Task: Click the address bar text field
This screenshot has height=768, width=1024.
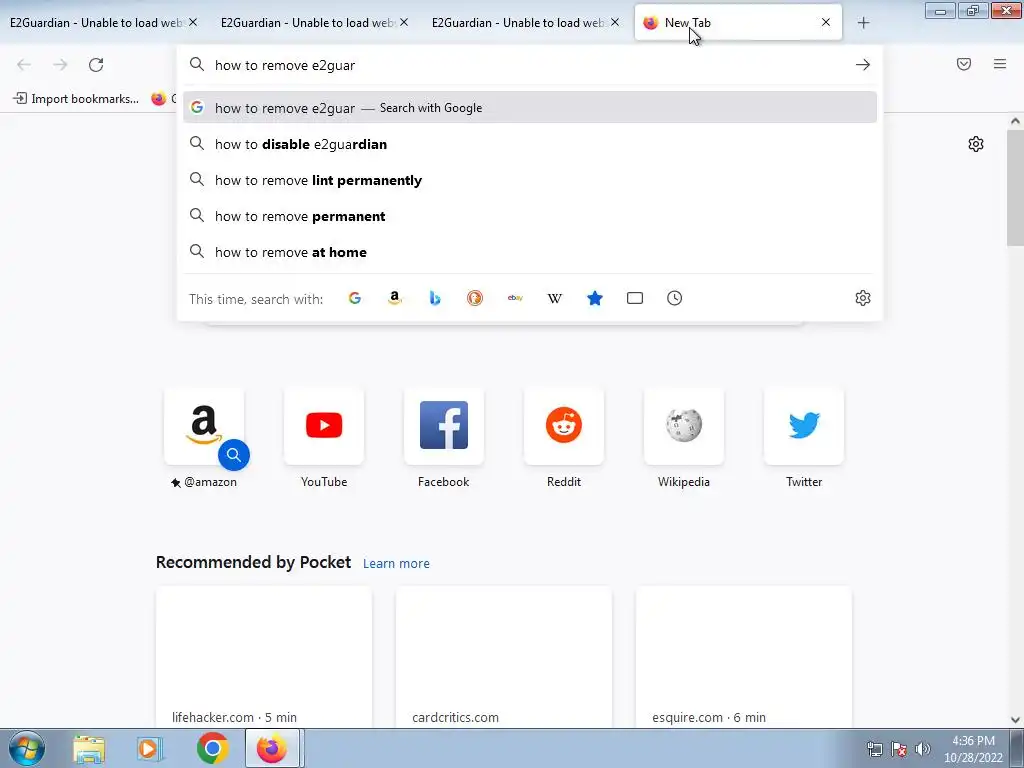Action: pos(529,65)
